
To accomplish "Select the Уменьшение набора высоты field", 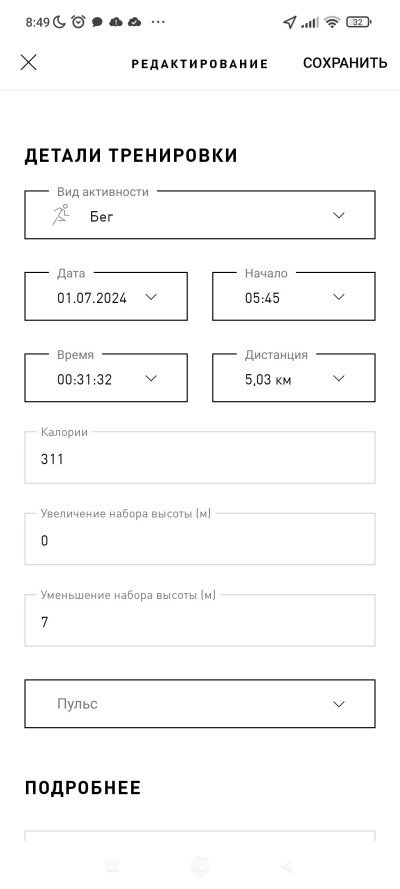I will pos(199,621).
